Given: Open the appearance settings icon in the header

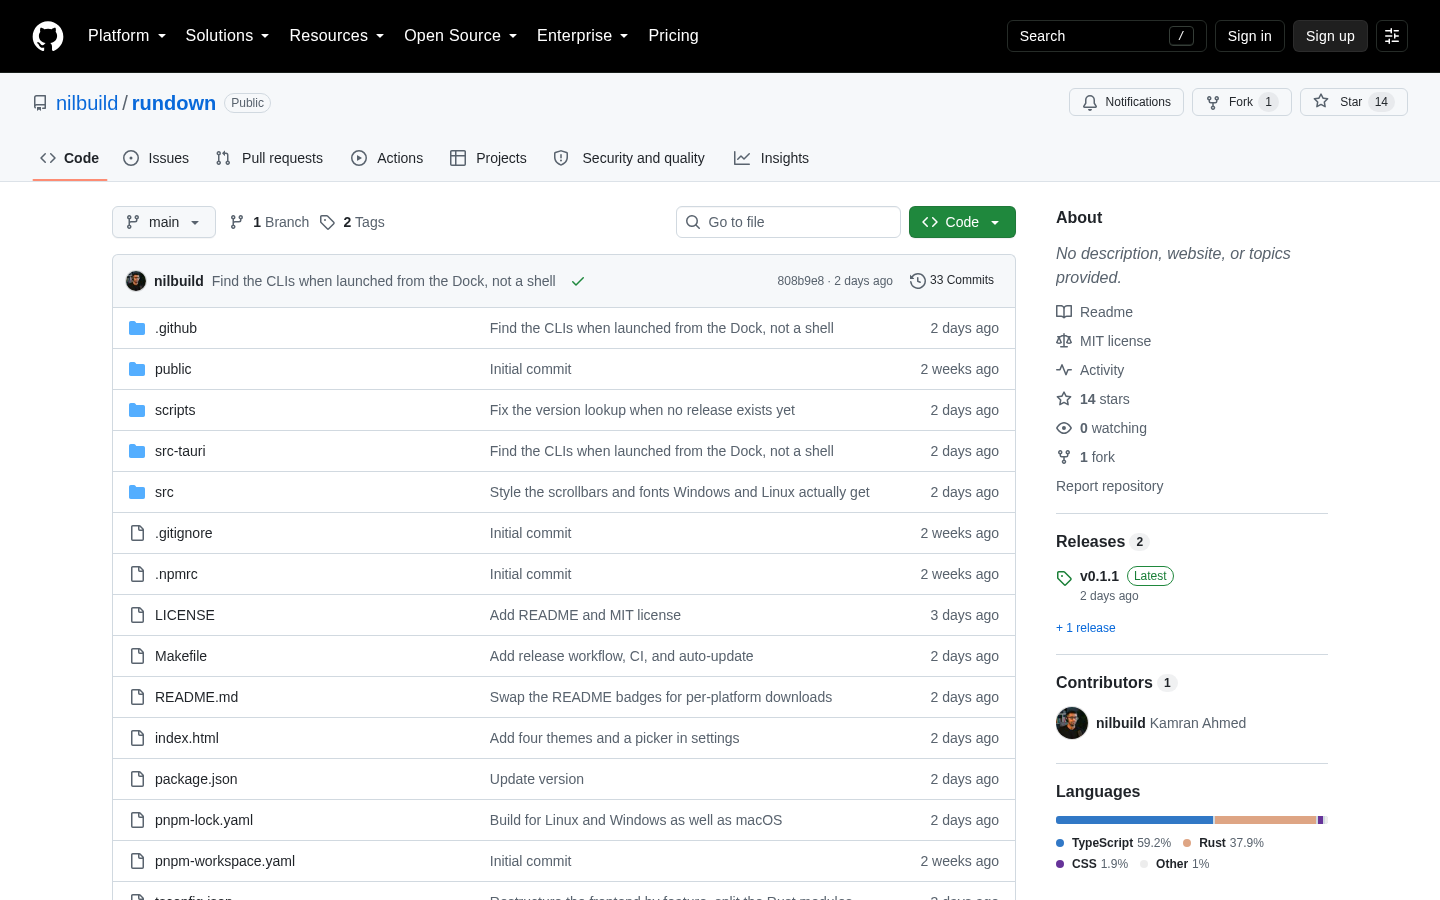Looking at the screenshot, I should (x=1392, y=36).
